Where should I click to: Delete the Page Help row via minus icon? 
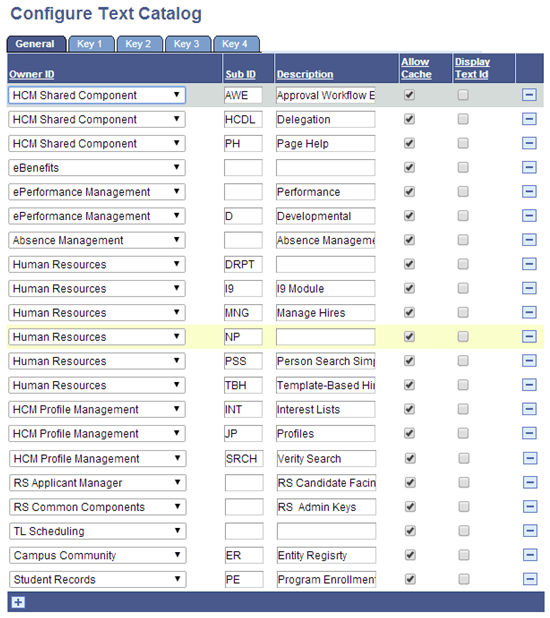(529, 143)
